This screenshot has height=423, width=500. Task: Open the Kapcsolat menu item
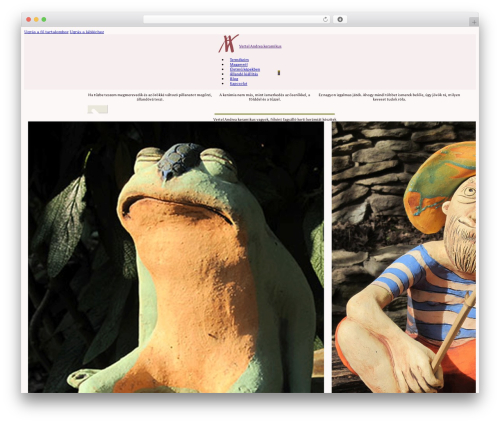238,84
